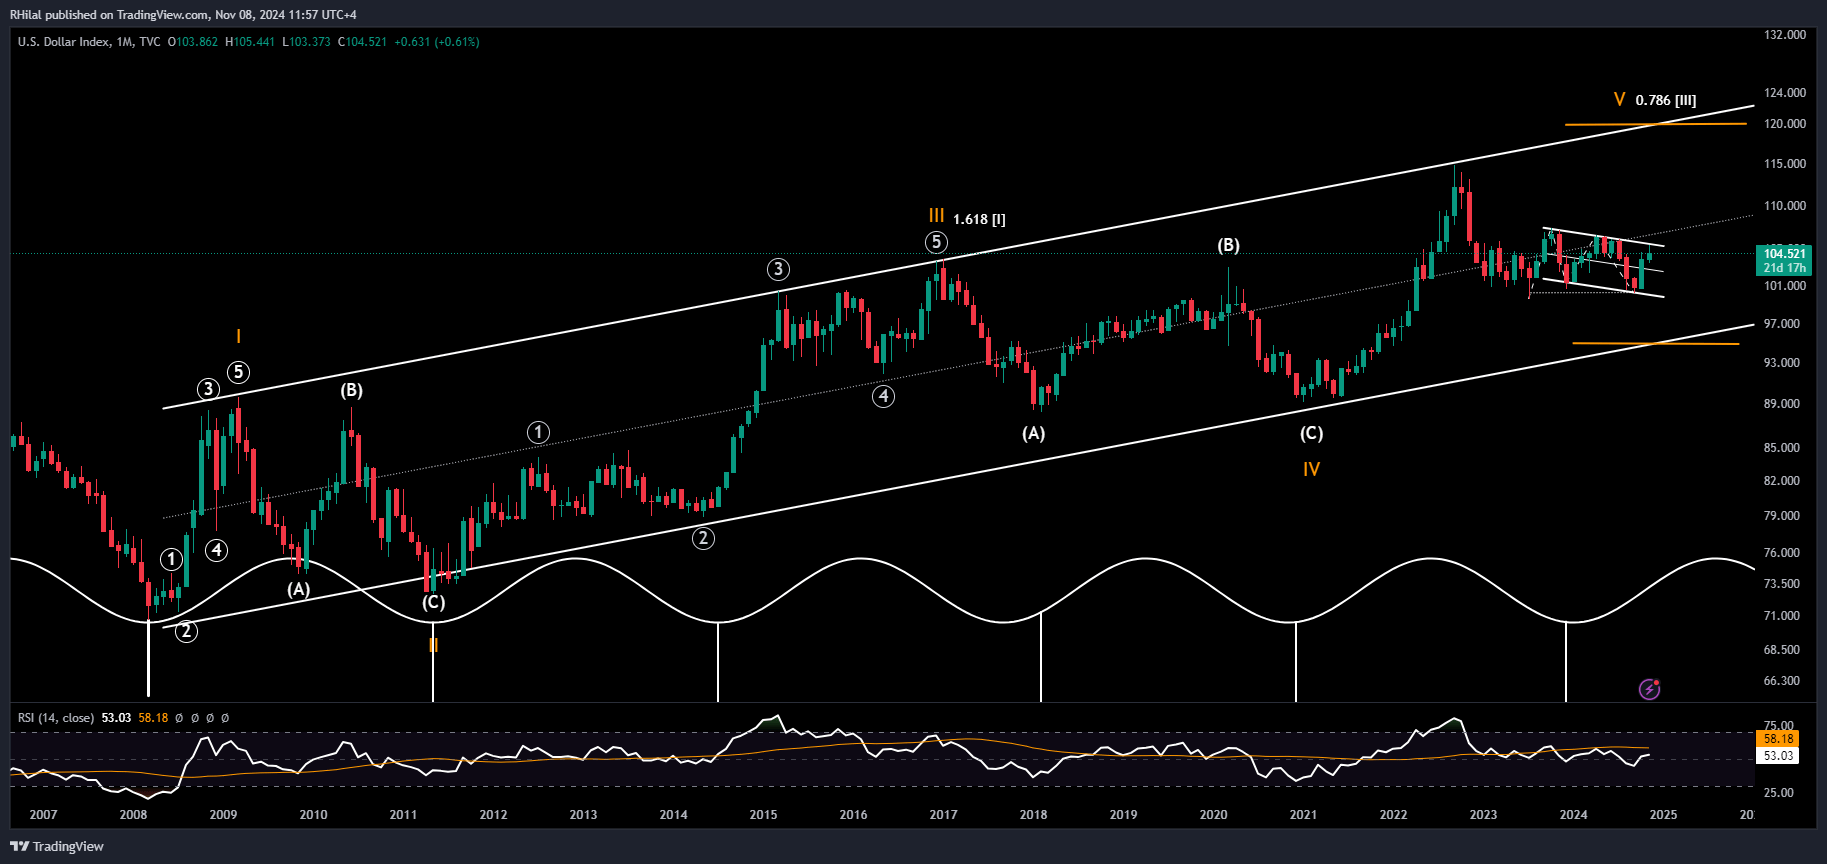Click the orange wave IV label
The image size is (1827, 864).
click(1311, 469)
